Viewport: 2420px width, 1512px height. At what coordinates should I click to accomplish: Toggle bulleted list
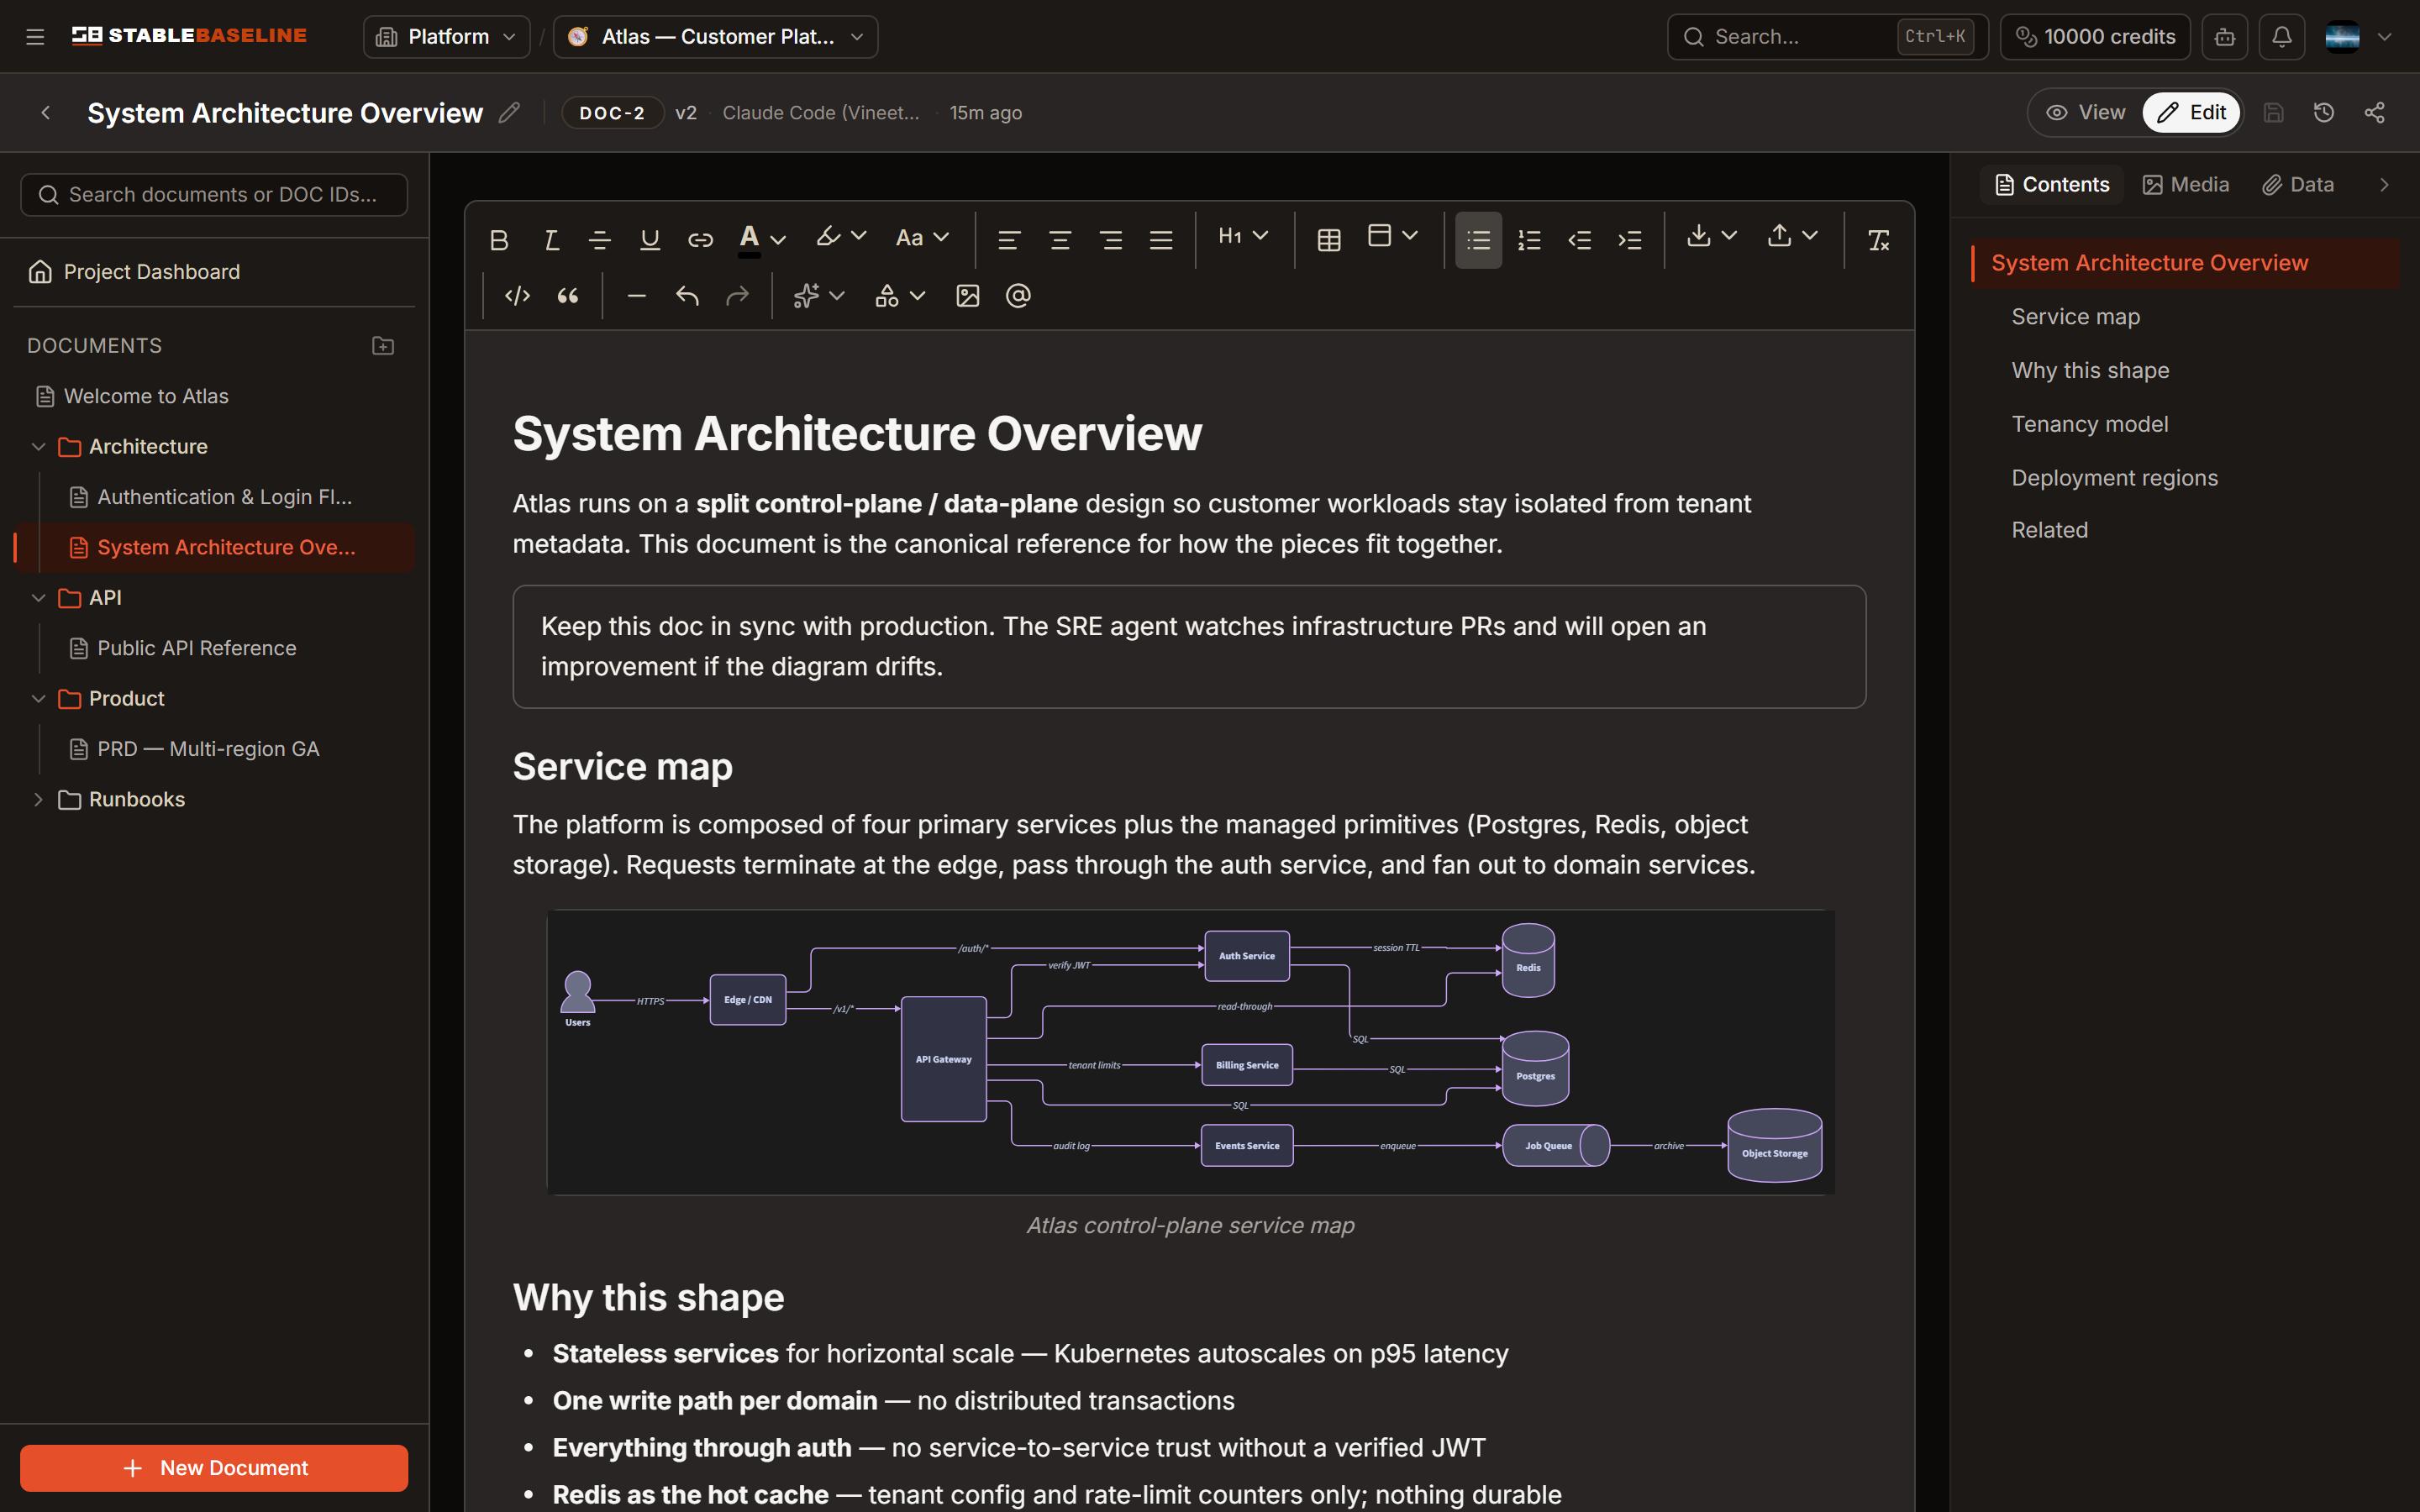coord(1478,240)
